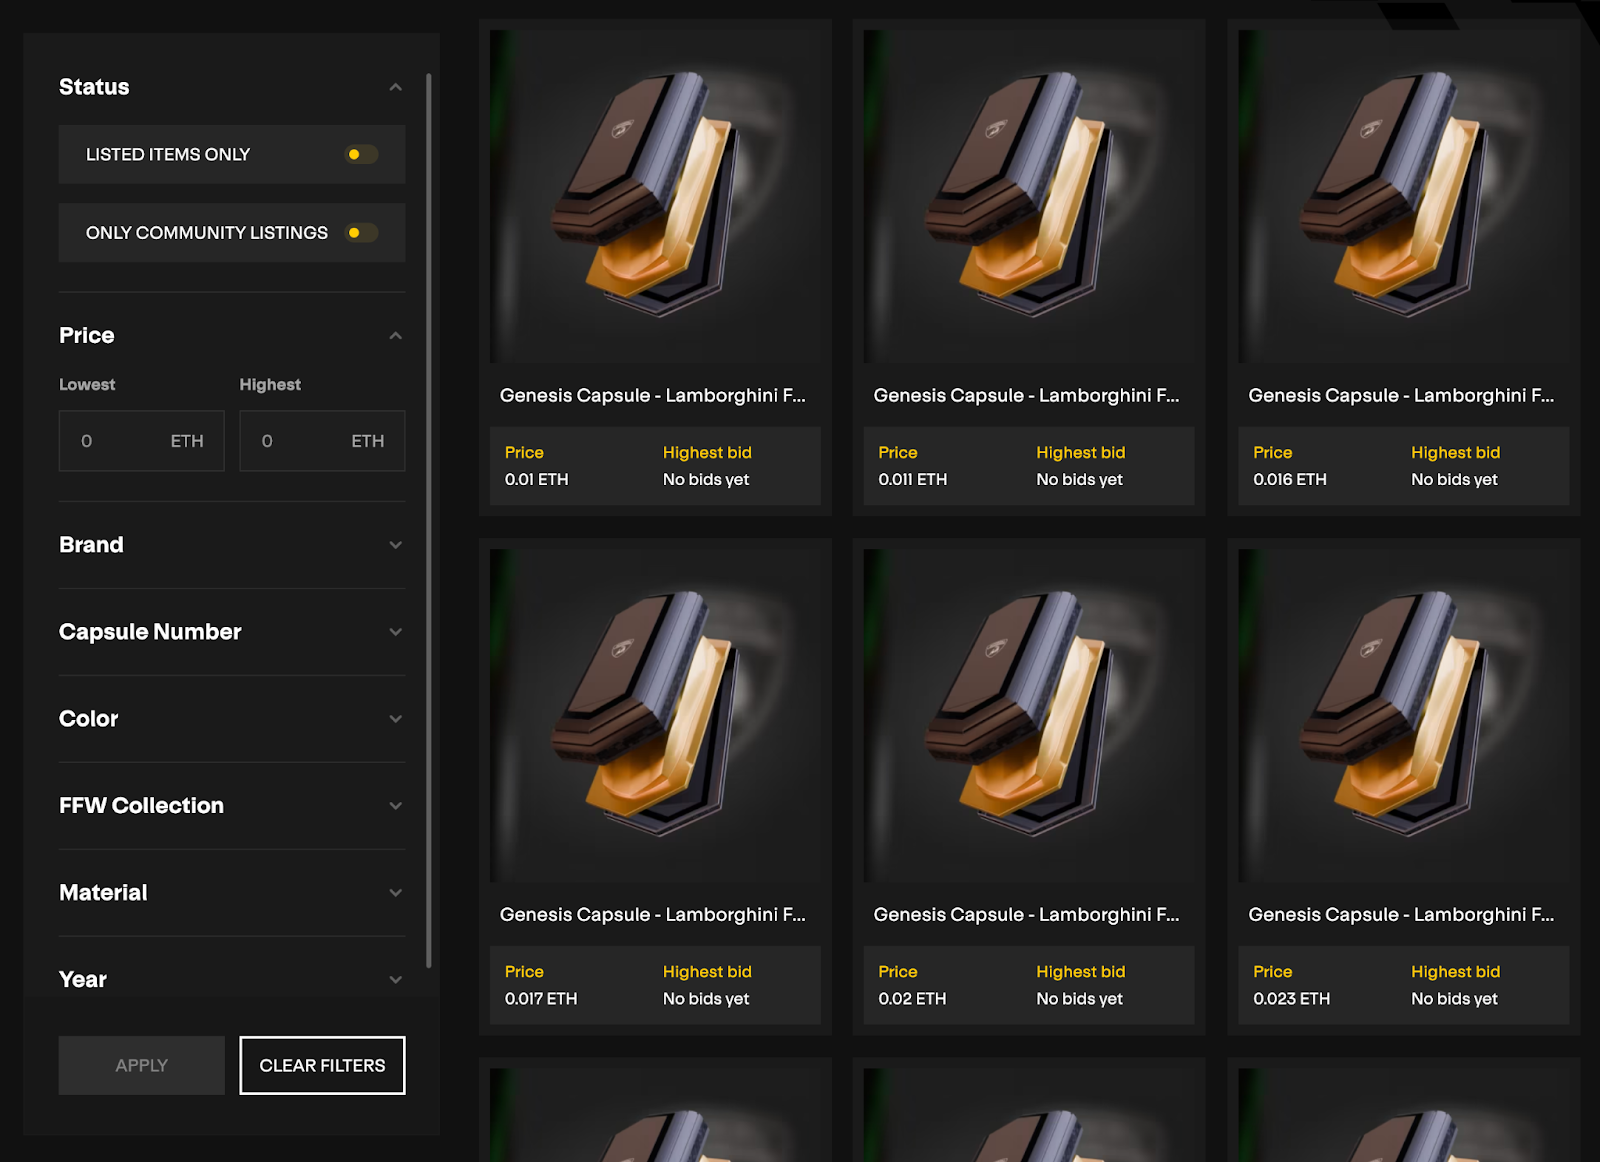This screenshot has height=1162, width=1600.
Task: Expand the Color filter
Action: [395, 719]
